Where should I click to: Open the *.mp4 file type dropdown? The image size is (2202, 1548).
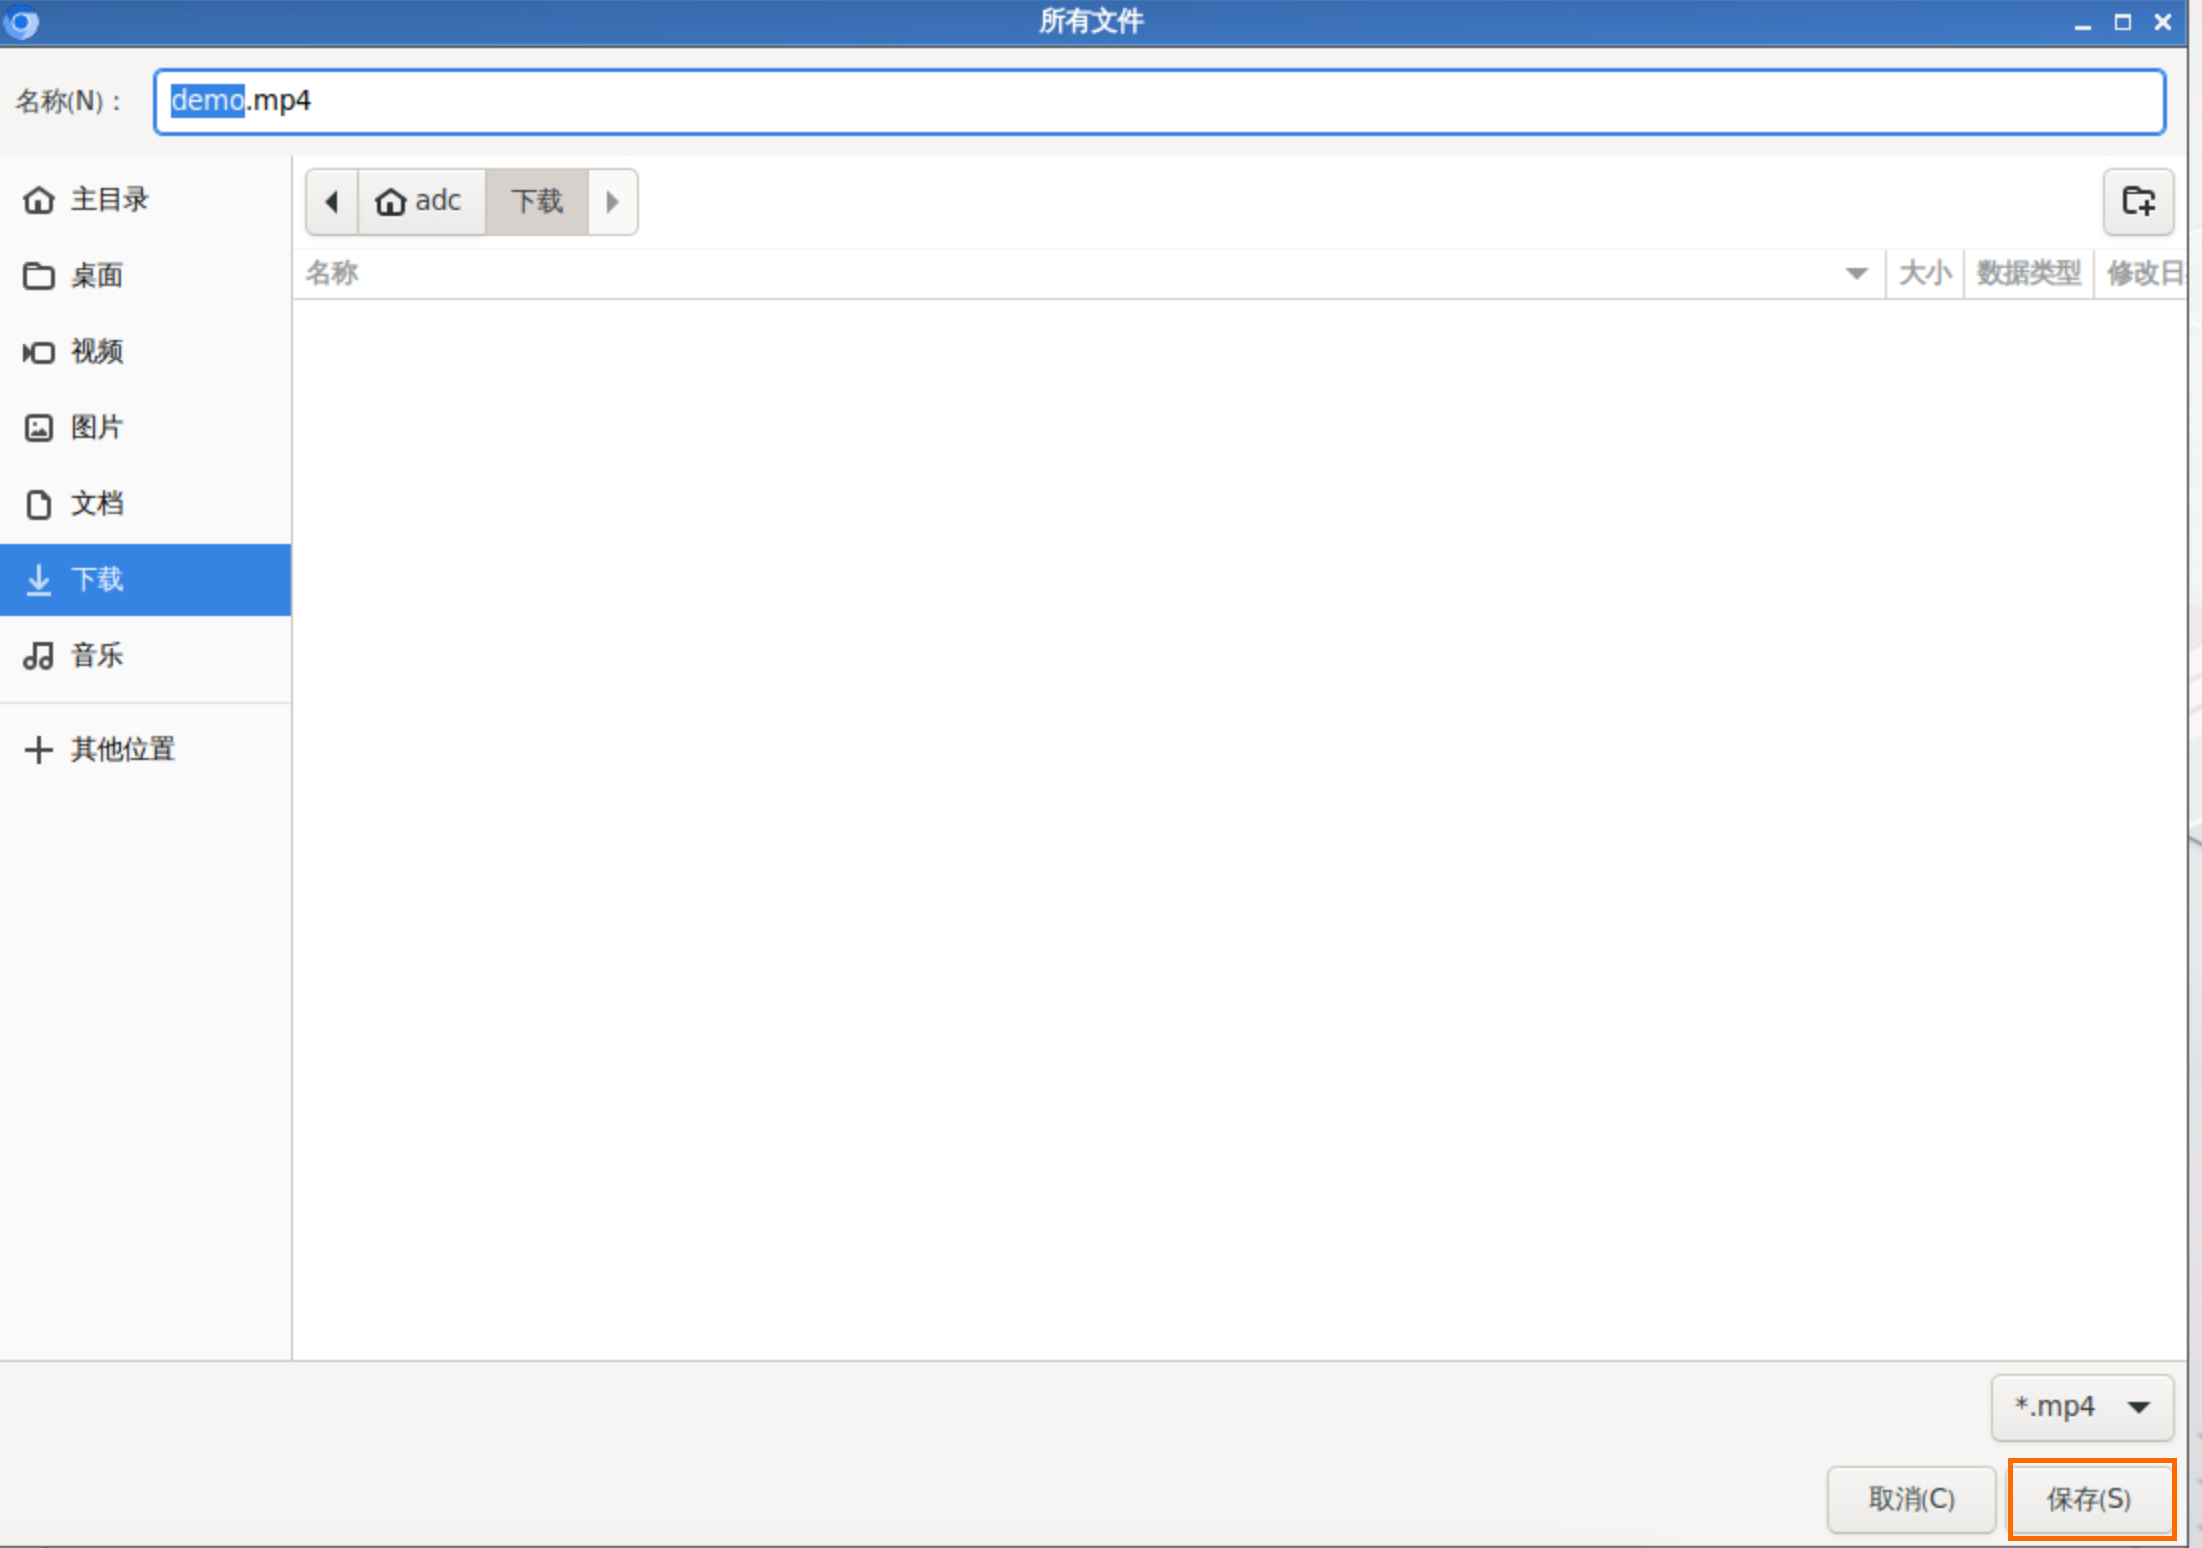(2081, 1407)
